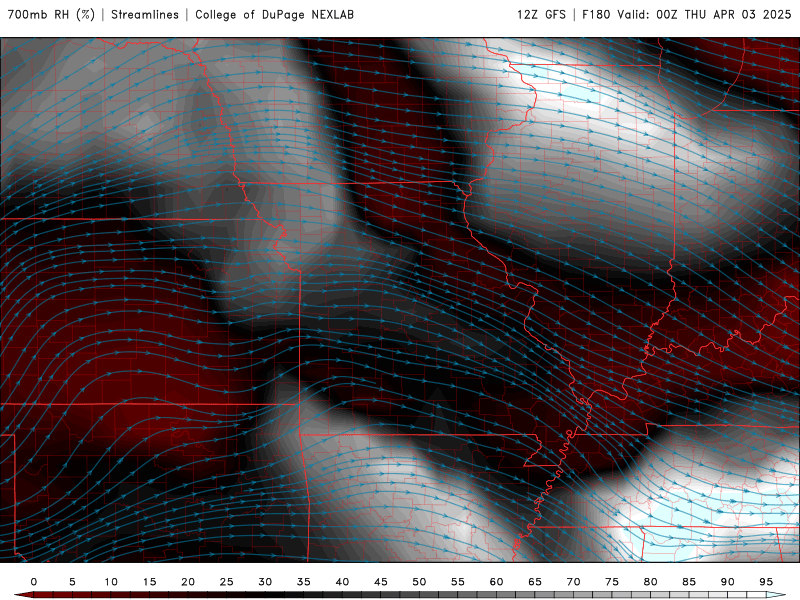Image resolution: width=800 pixels, height=600 pixels.
Task: Click the 10 label on the colorbar
Action: (x=111, y=582)
